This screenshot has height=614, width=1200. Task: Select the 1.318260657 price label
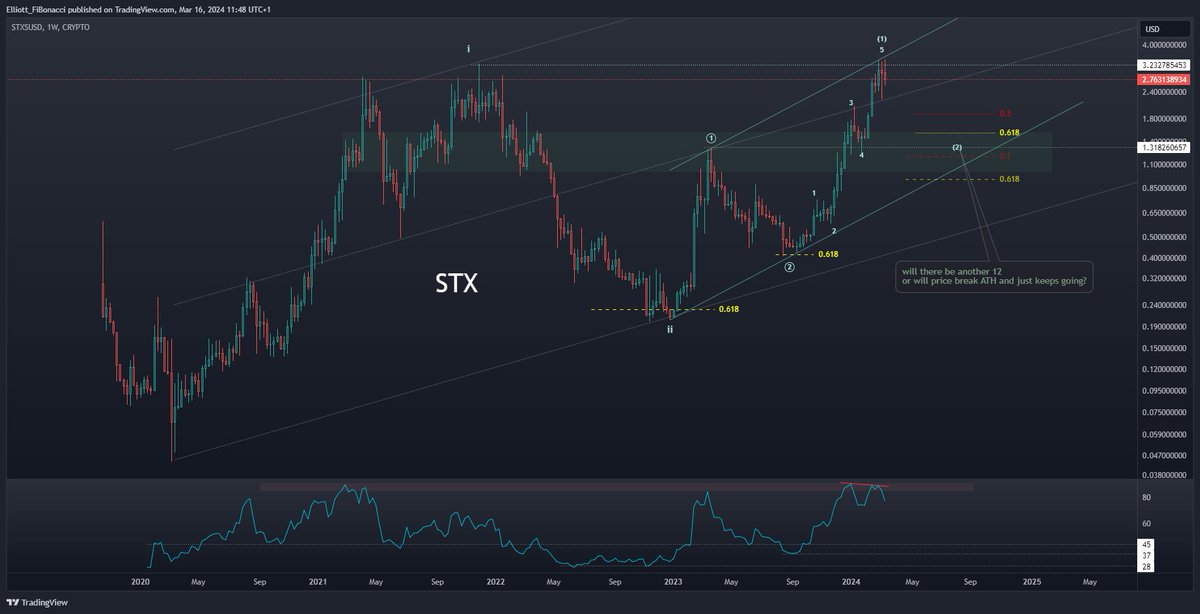(1165, 147)
